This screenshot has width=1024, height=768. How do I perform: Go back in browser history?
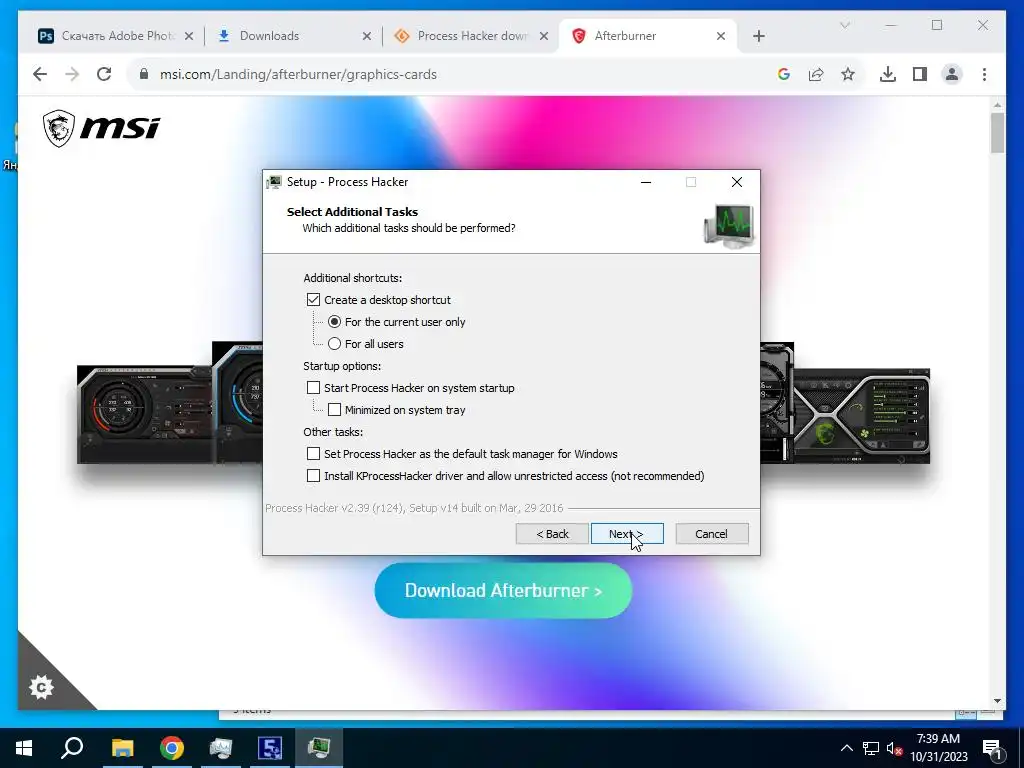40,74
